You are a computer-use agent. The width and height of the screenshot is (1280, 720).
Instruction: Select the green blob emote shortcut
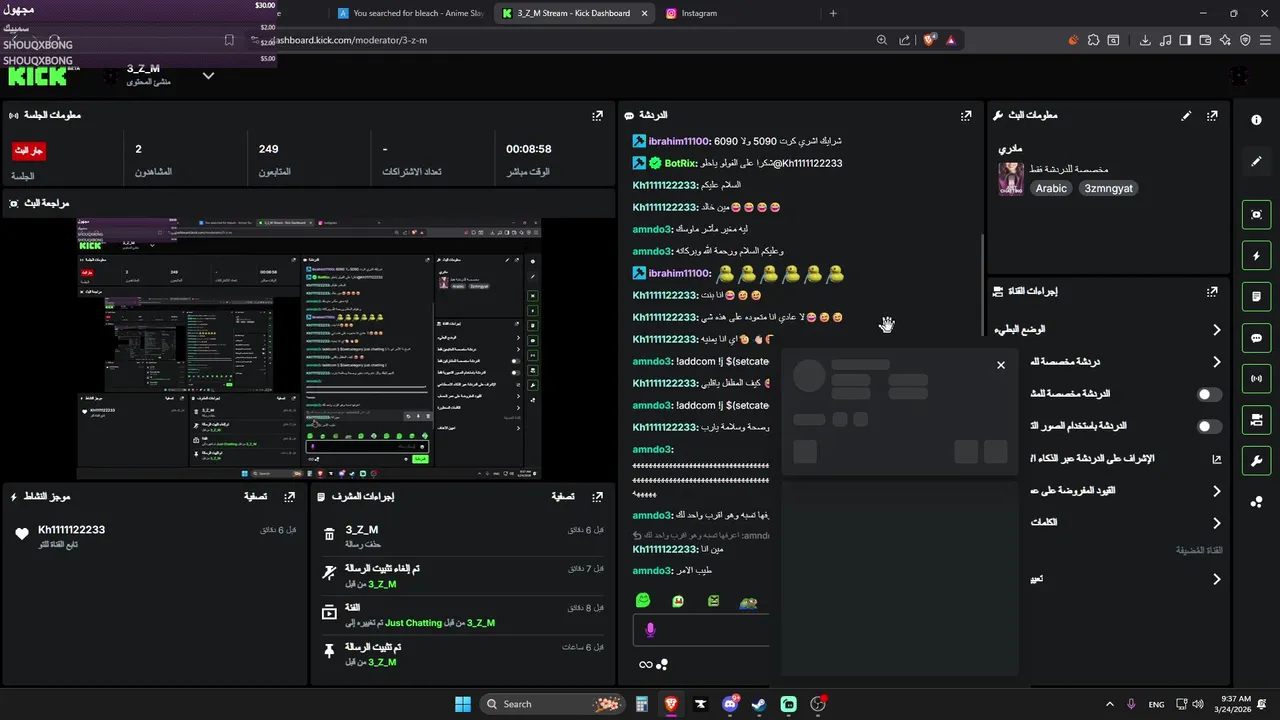[x=643, y=601]
